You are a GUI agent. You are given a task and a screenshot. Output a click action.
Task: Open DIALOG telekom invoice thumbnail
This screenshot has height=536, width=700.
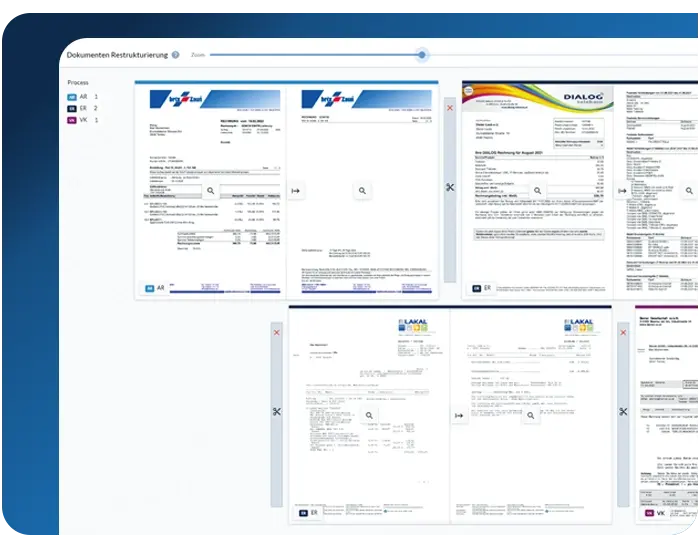click(x=538, y=191)
